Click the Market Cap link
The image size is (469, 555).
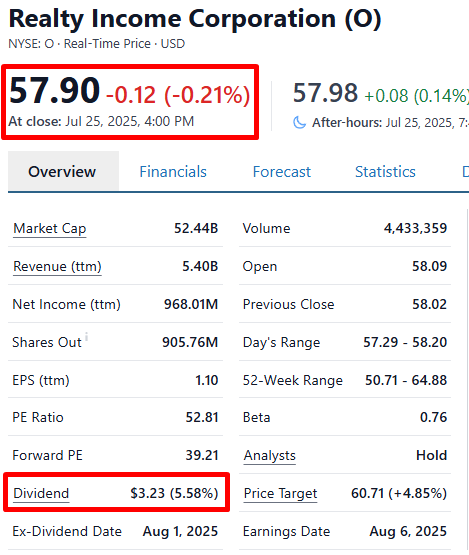pos(50,229)
